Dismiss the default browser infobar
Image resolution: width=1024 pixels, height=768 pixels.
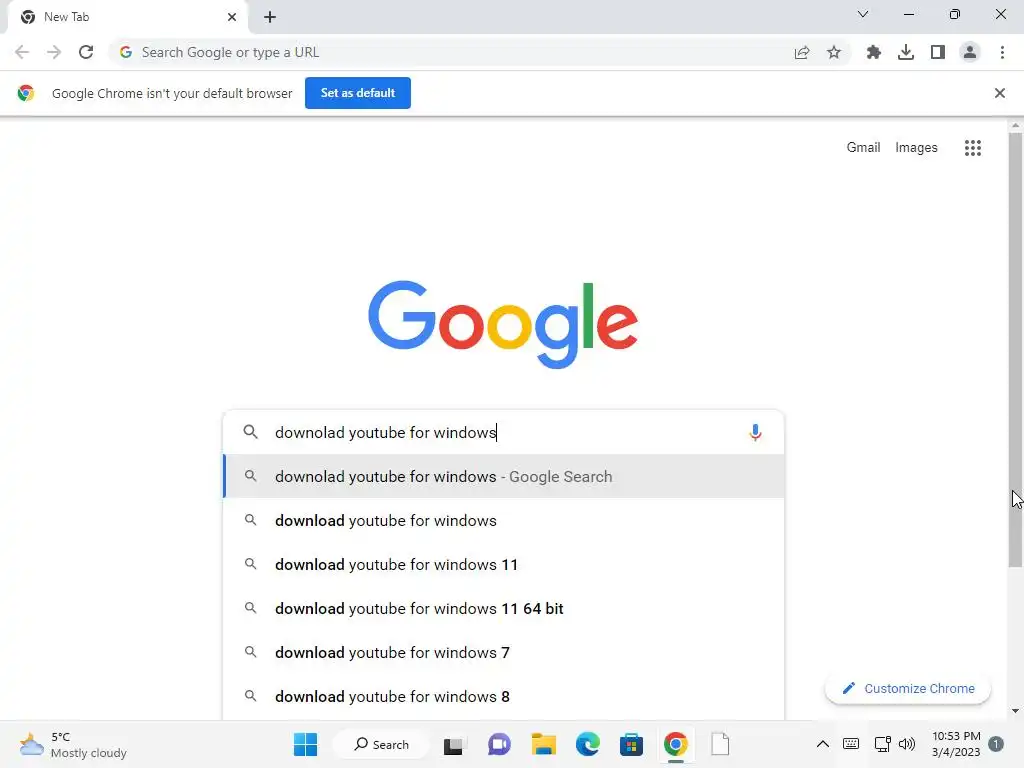click(999, 93)
